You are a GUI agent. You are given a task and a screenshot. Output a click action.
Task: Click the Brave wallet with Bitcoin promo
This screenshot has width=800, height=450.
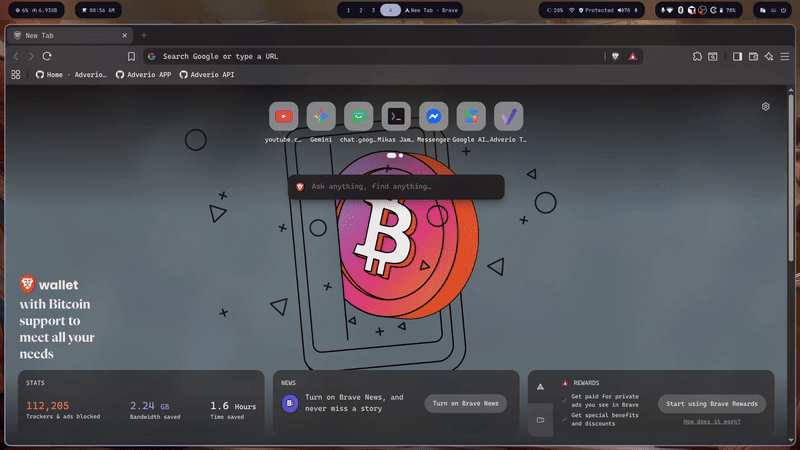click(x=57, y=318)
